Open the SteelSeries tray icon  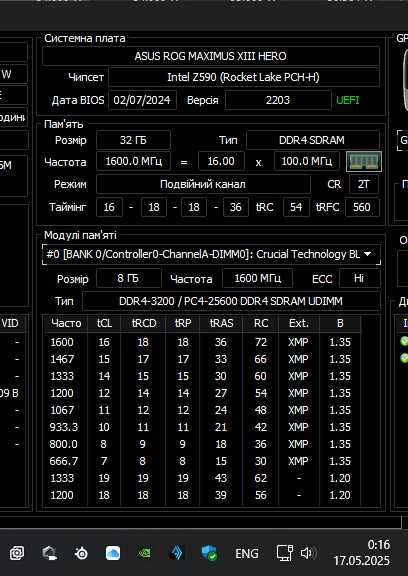click(x=81, y=553)
